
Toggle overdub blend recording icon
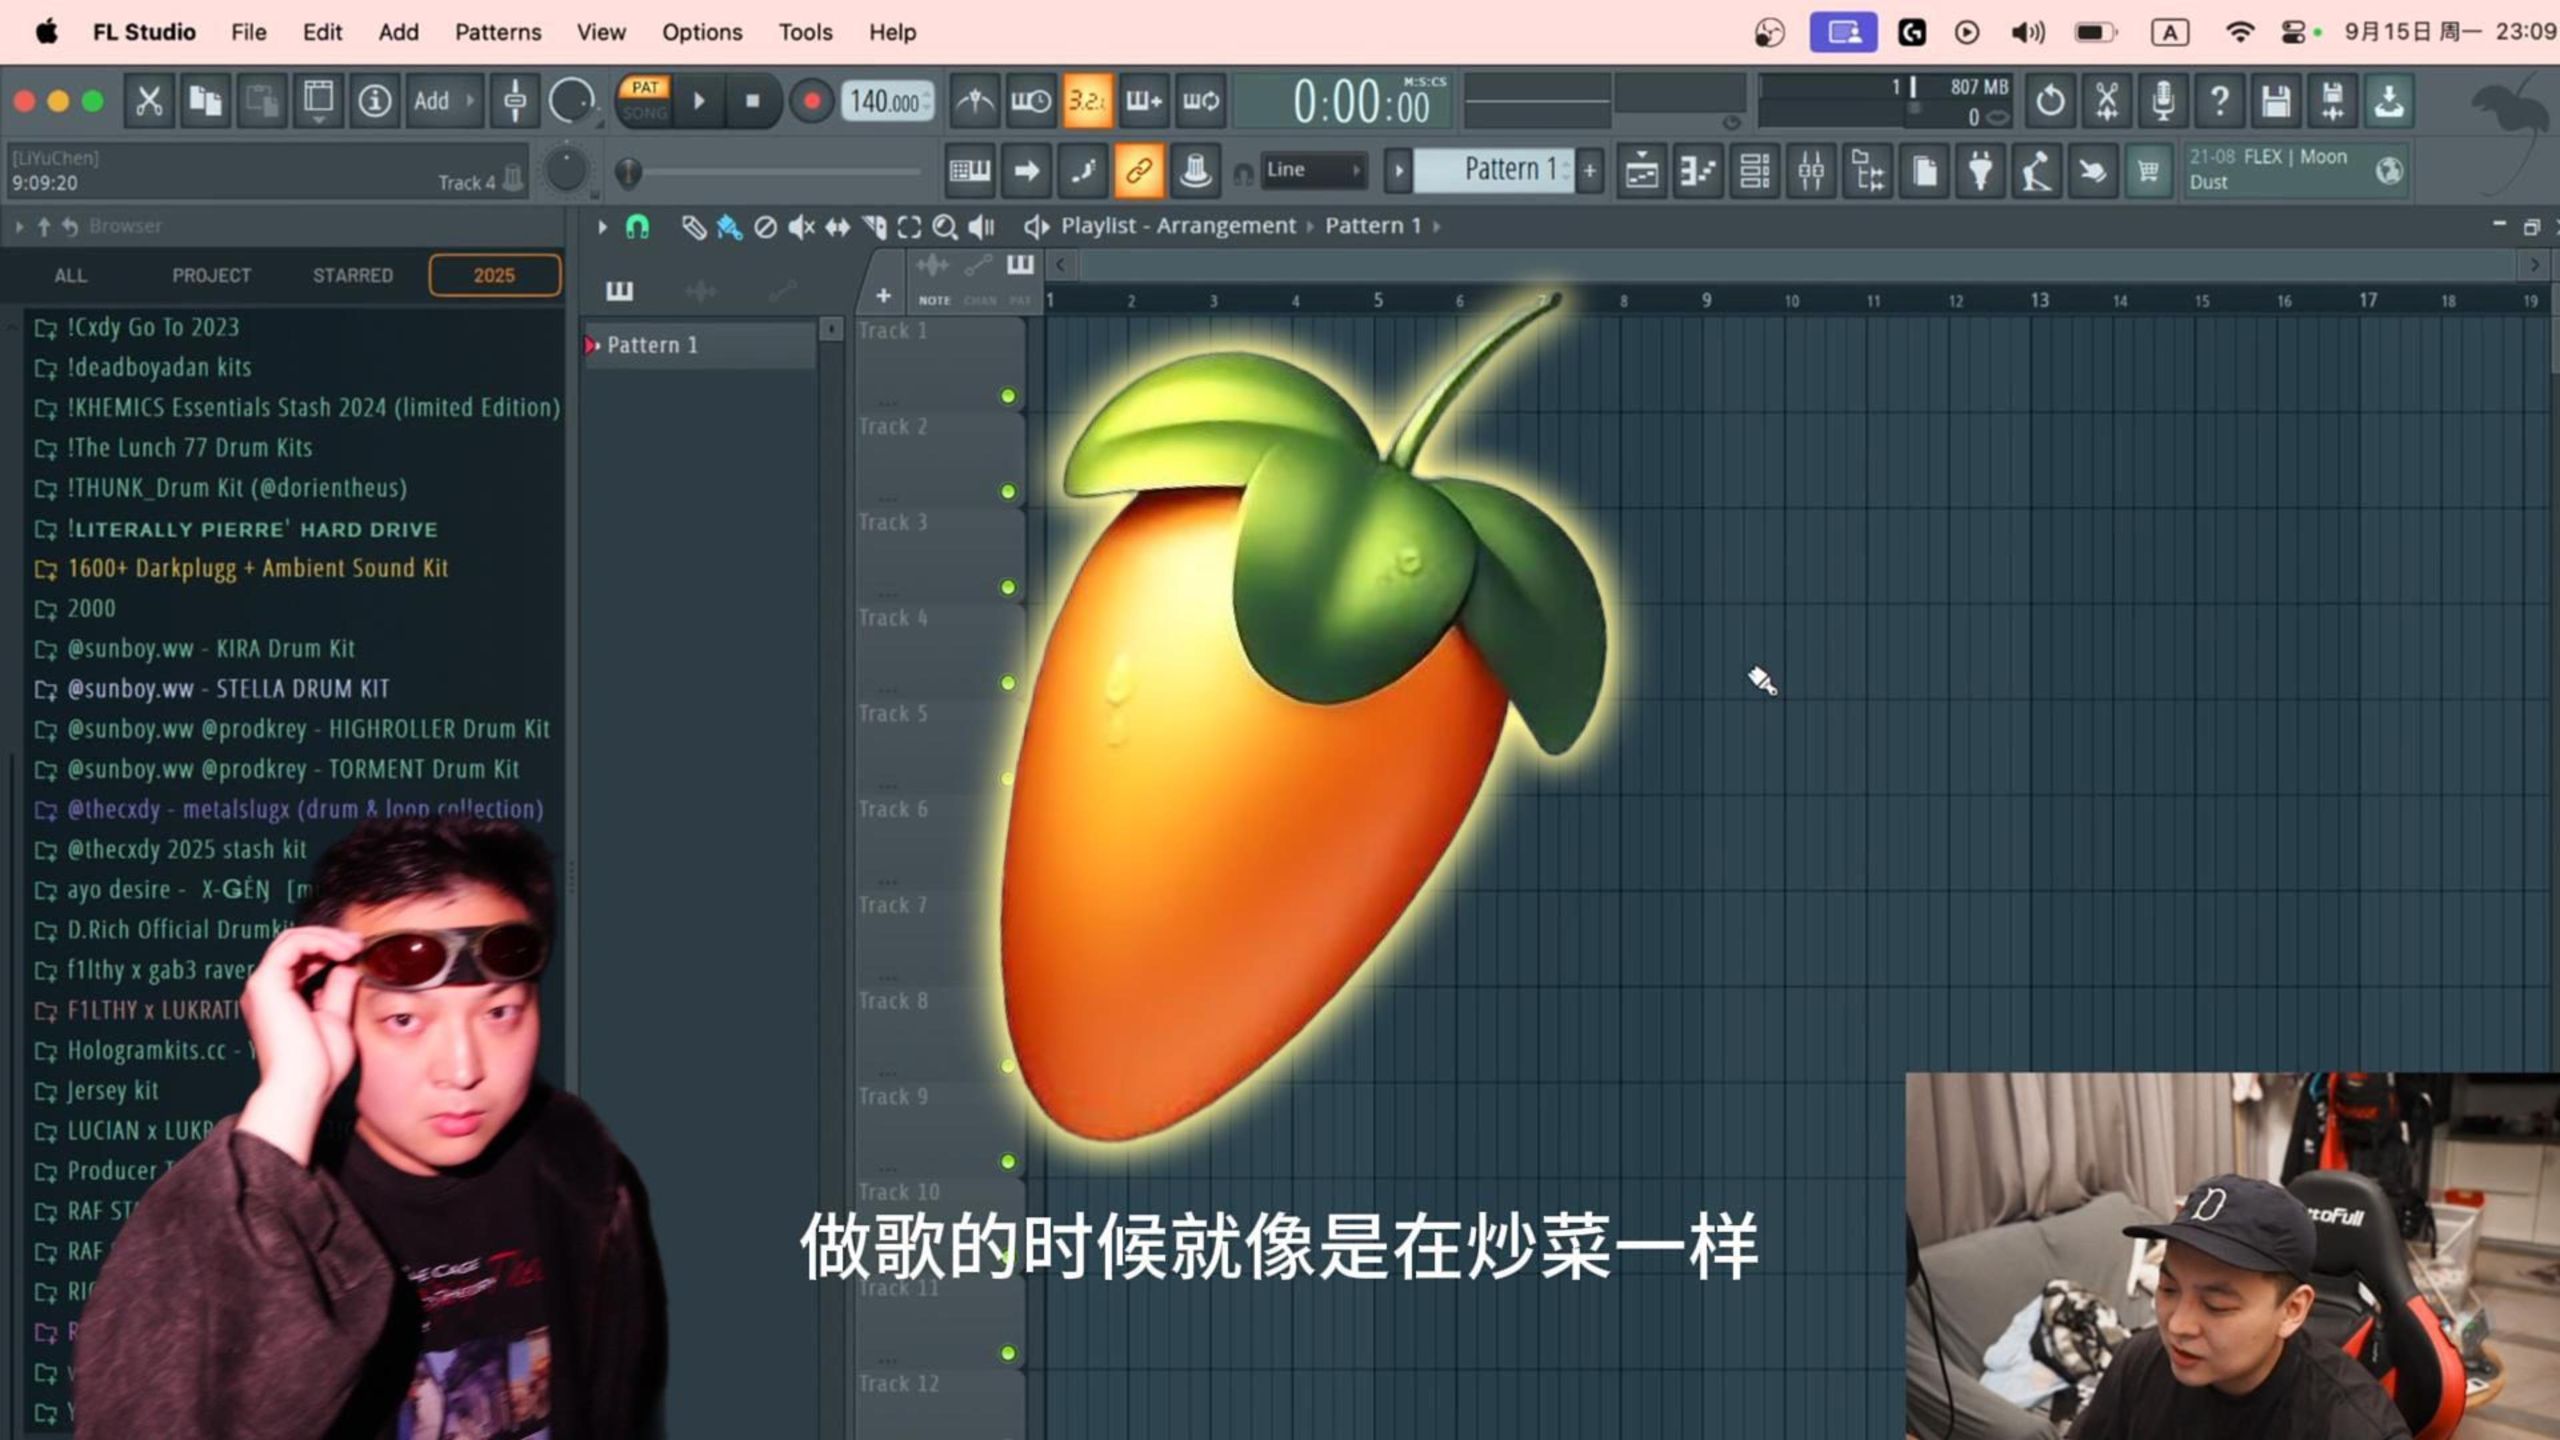click(1143, 101)
